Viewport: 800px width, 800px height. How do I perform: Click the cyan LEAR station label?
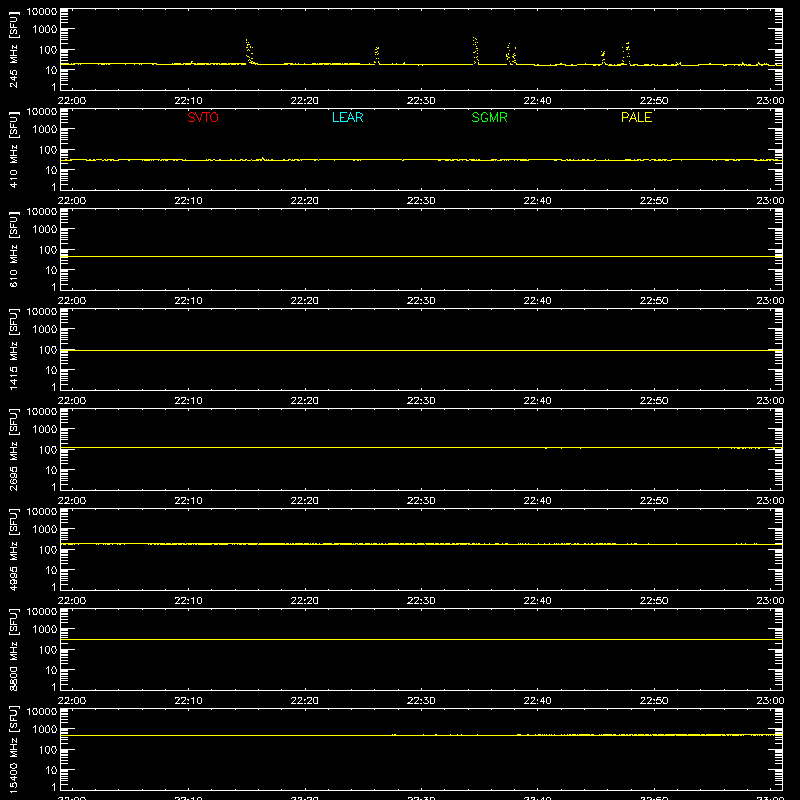347,117
